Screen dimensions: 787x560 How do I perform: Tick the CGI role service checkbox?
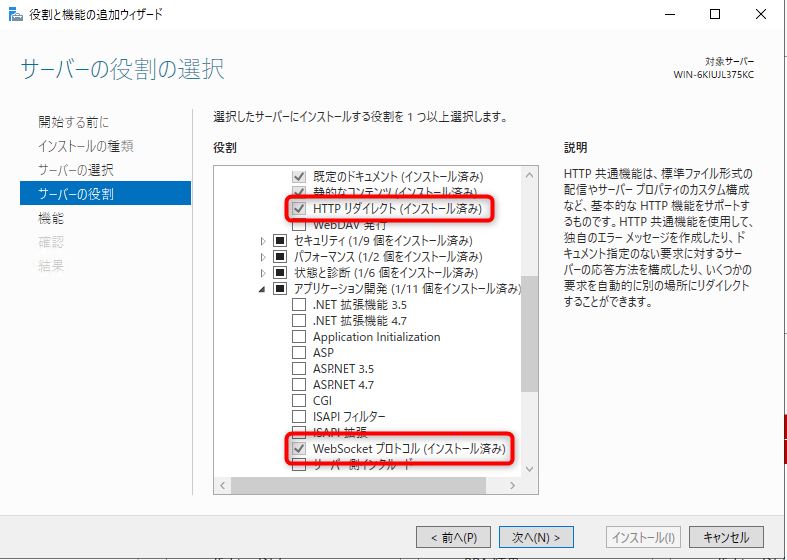point(298,401)
